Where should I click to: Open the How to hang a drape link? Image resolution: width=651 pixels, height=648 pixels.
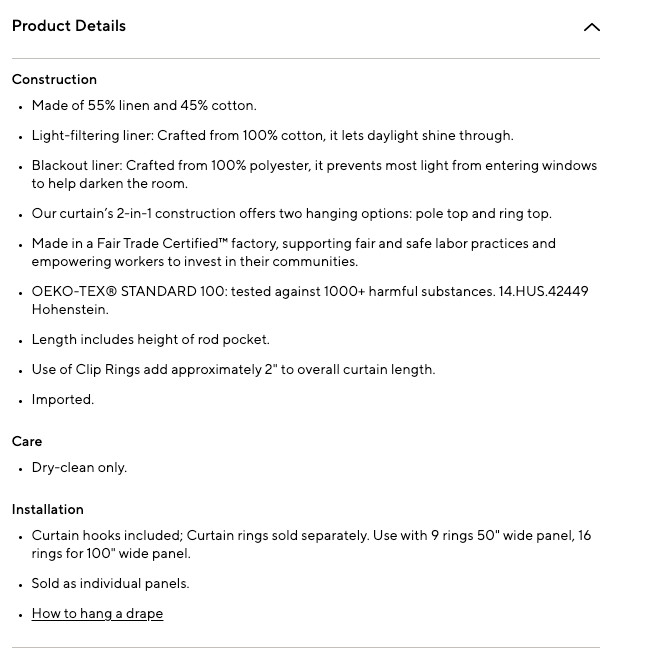click(x=97, y=614)
